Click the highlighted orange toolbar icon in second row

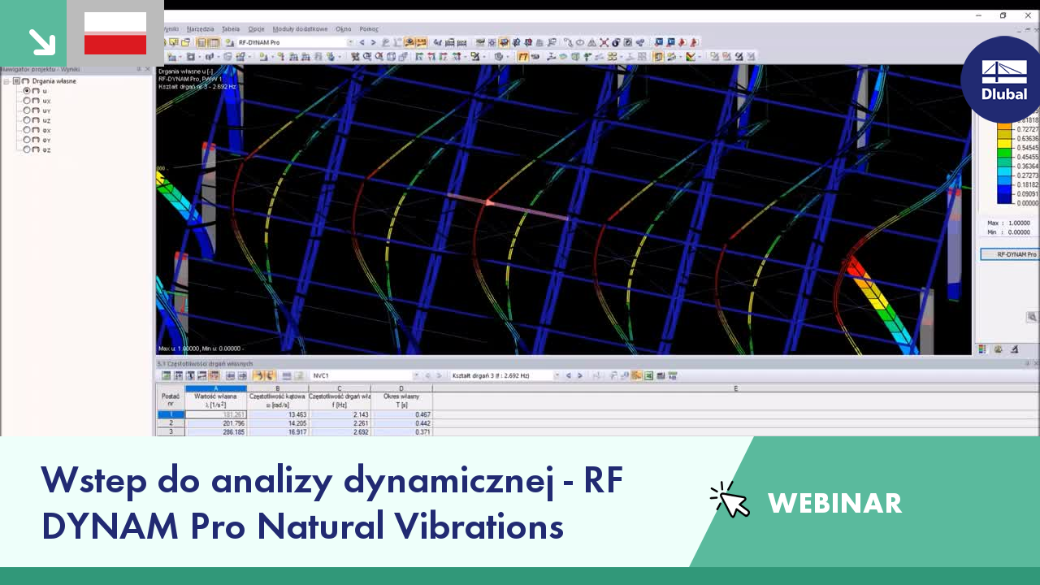(523, 57)
